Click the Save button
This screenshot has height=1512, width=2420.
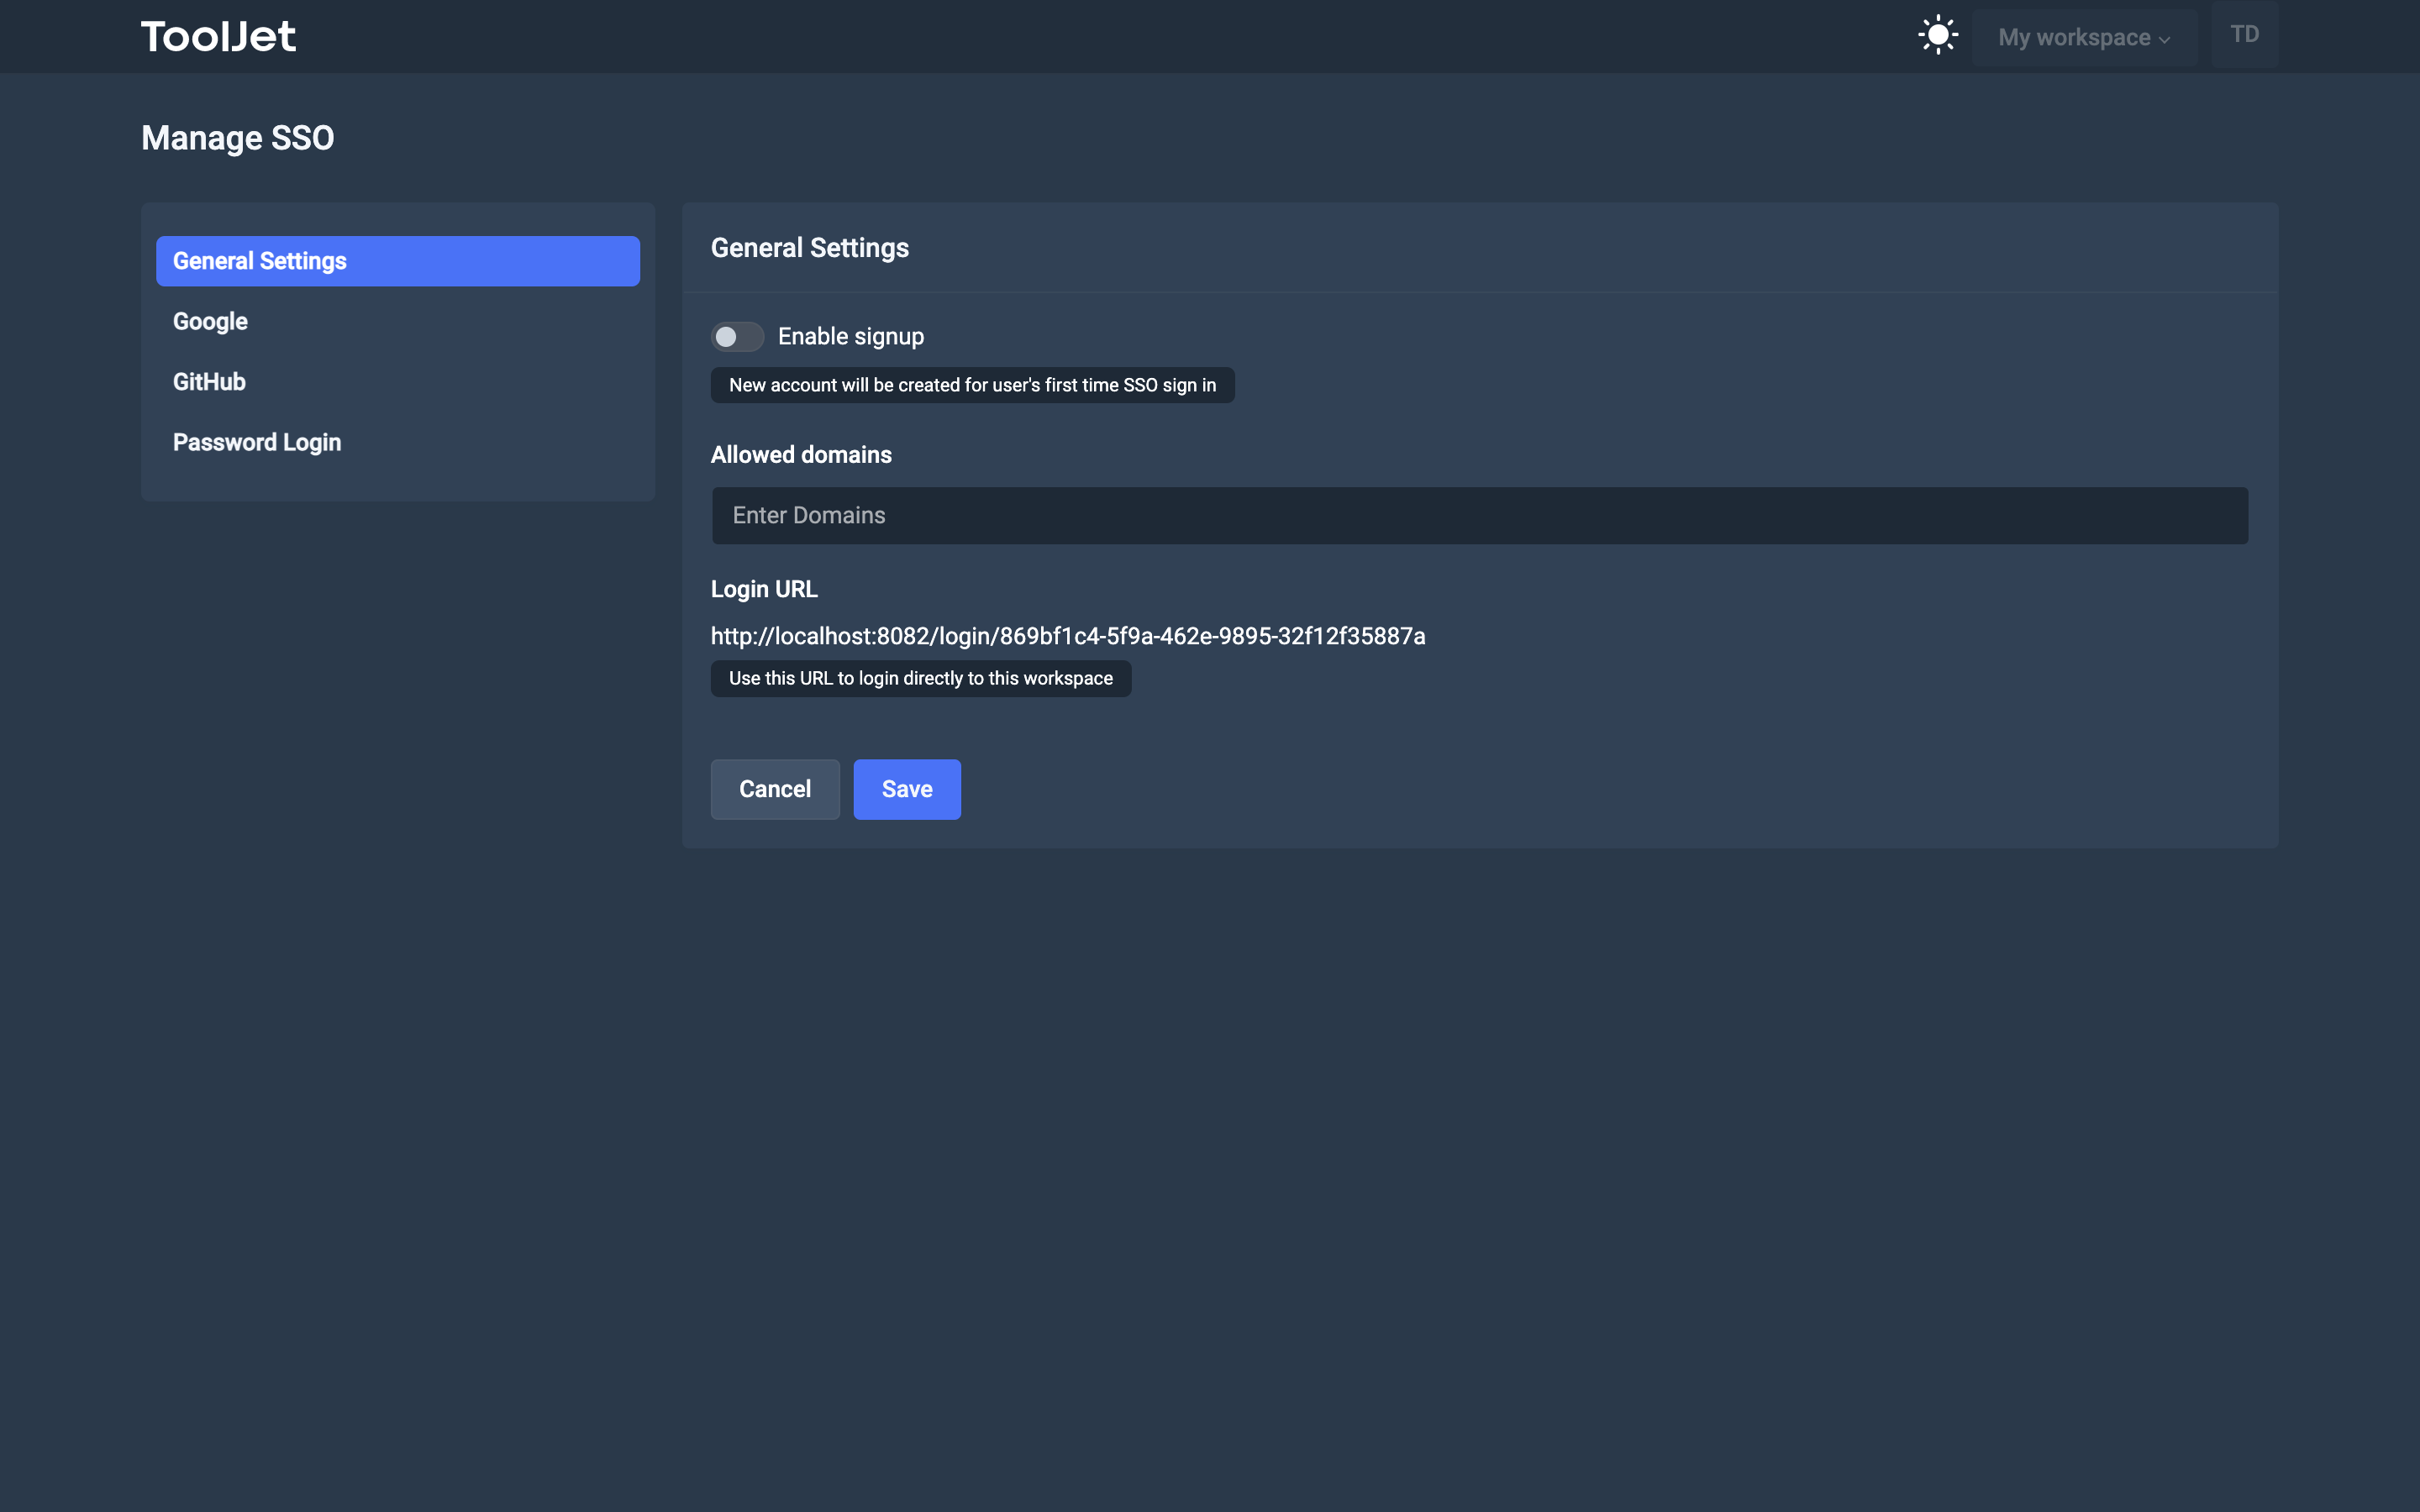pyautogui.click(x=906, y=789)
